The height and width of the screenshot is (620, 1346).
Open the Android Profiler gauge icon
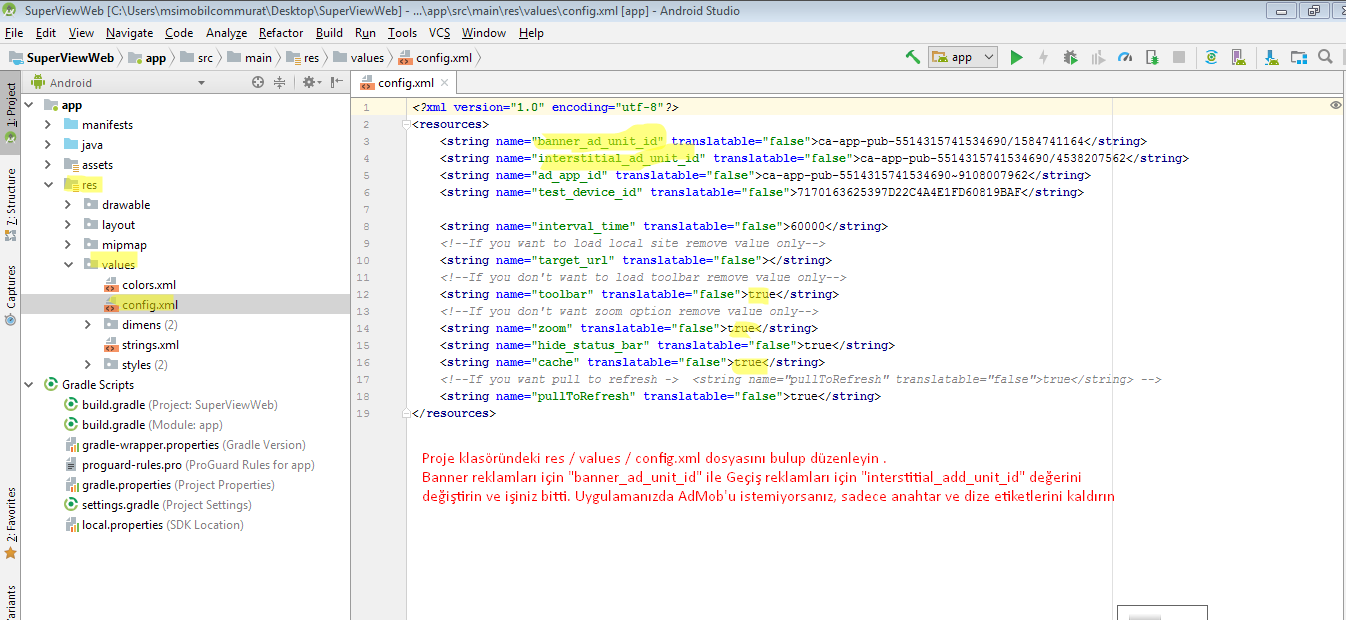coord(1125,57)
